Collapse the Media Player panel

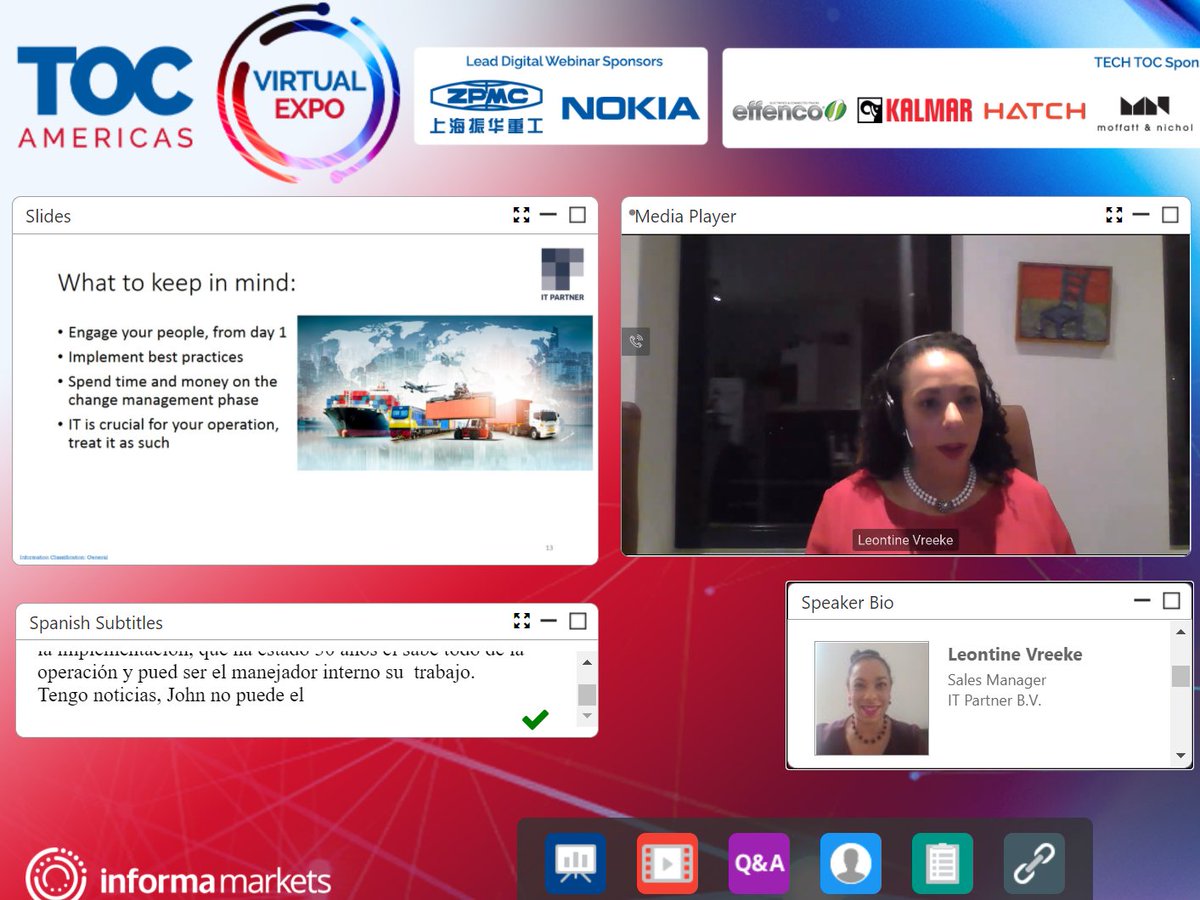click(1141, 214)
